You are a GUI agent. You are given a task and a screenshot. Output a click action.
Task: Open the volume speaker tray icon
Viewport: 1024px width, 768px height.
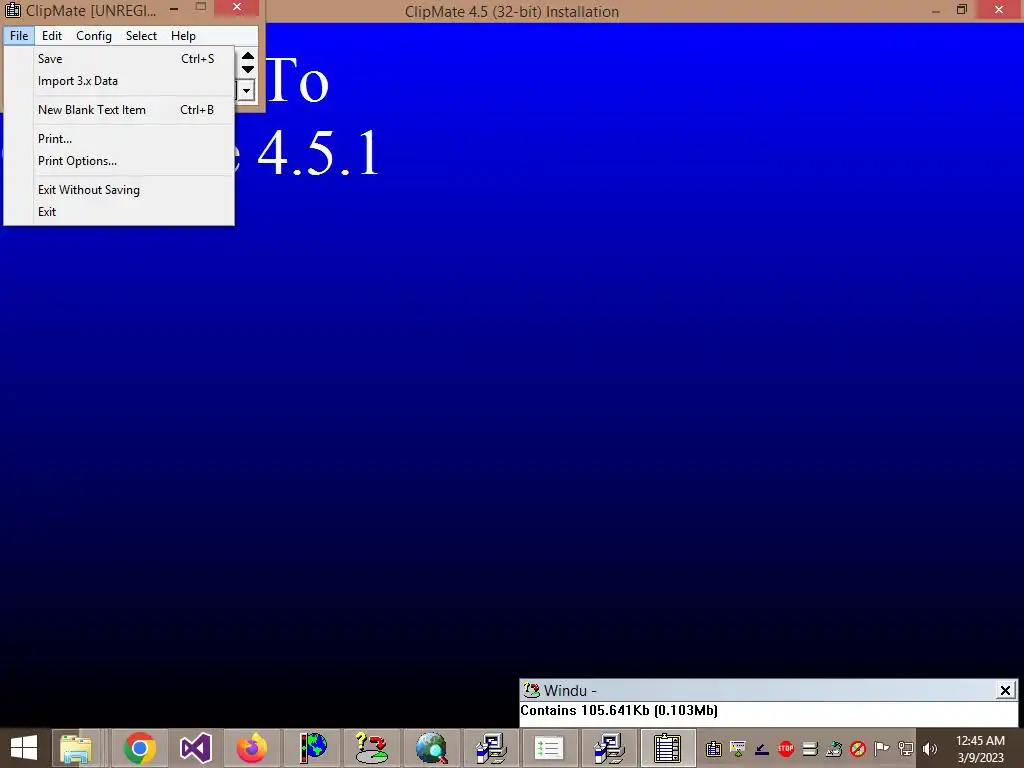tap(930, 748)
